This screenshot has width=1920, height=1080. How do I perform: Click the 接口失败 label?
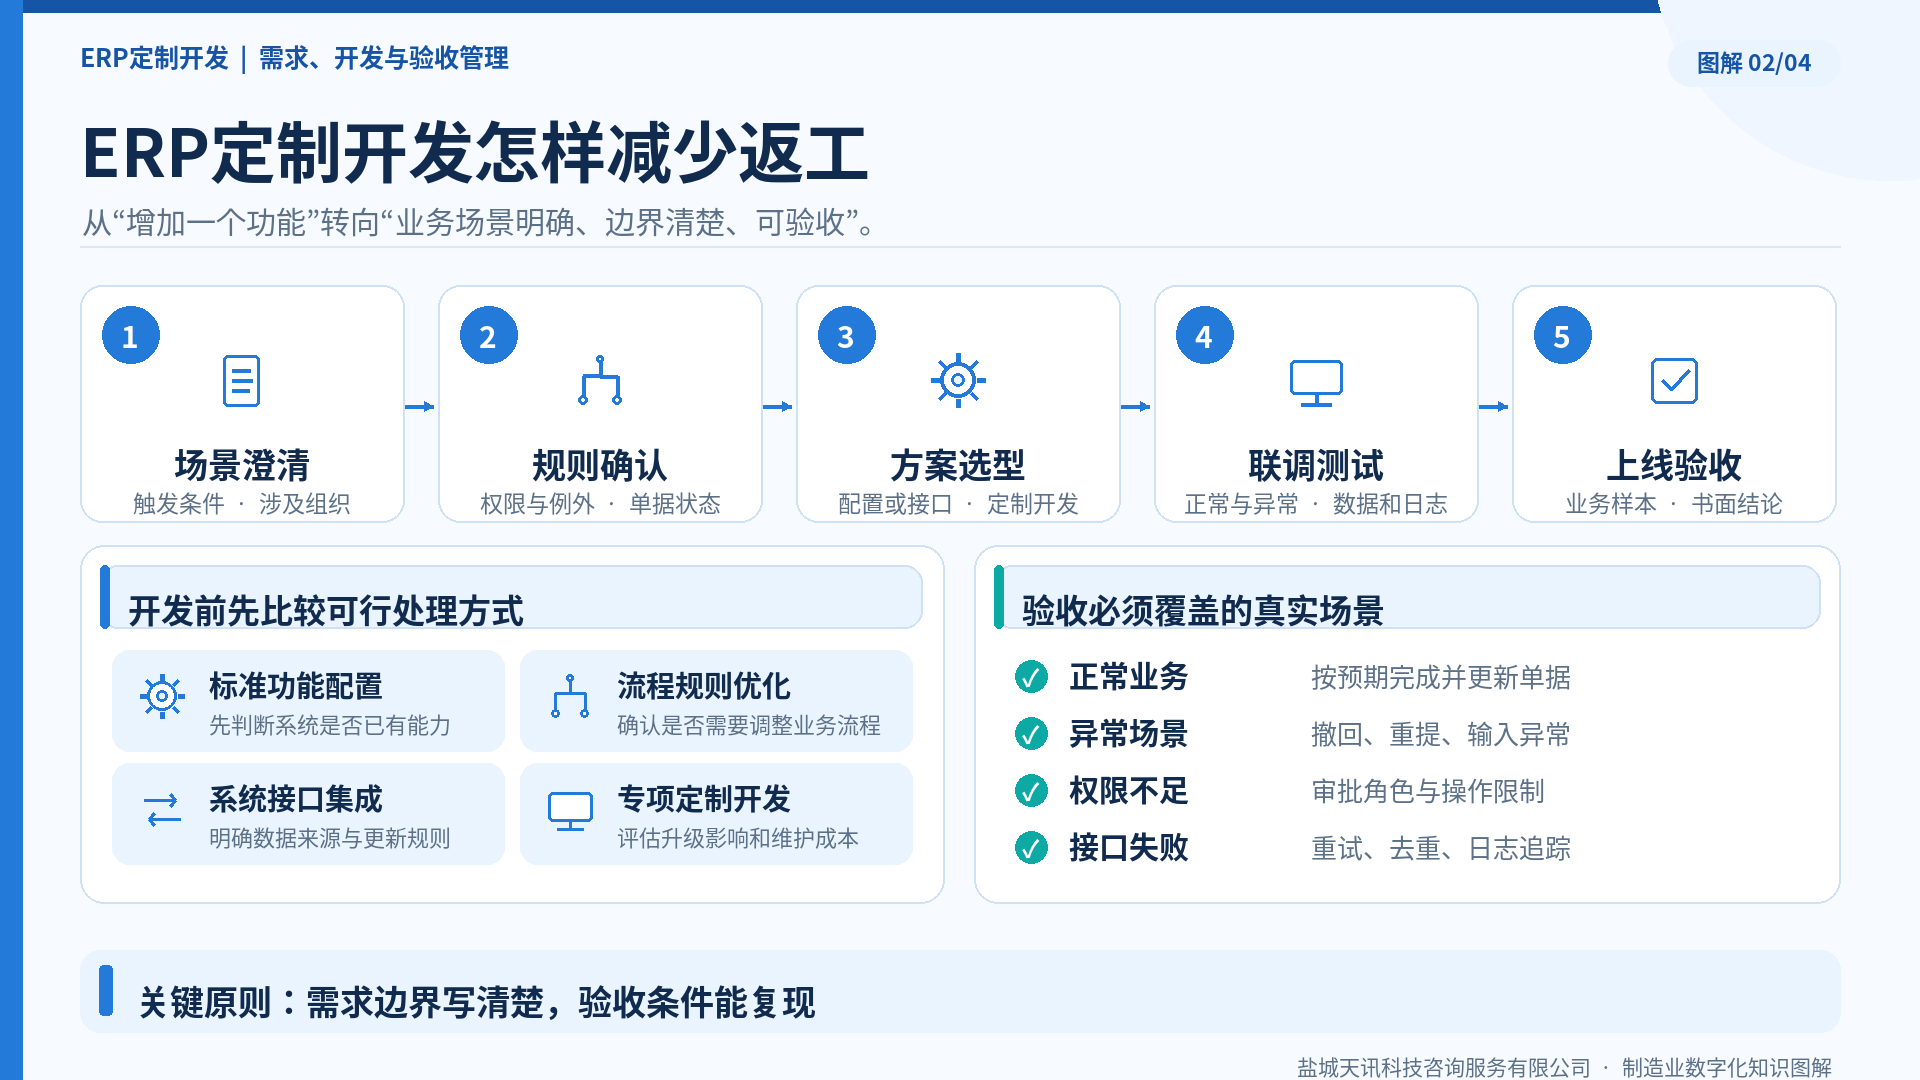(x=1129, y=848)
